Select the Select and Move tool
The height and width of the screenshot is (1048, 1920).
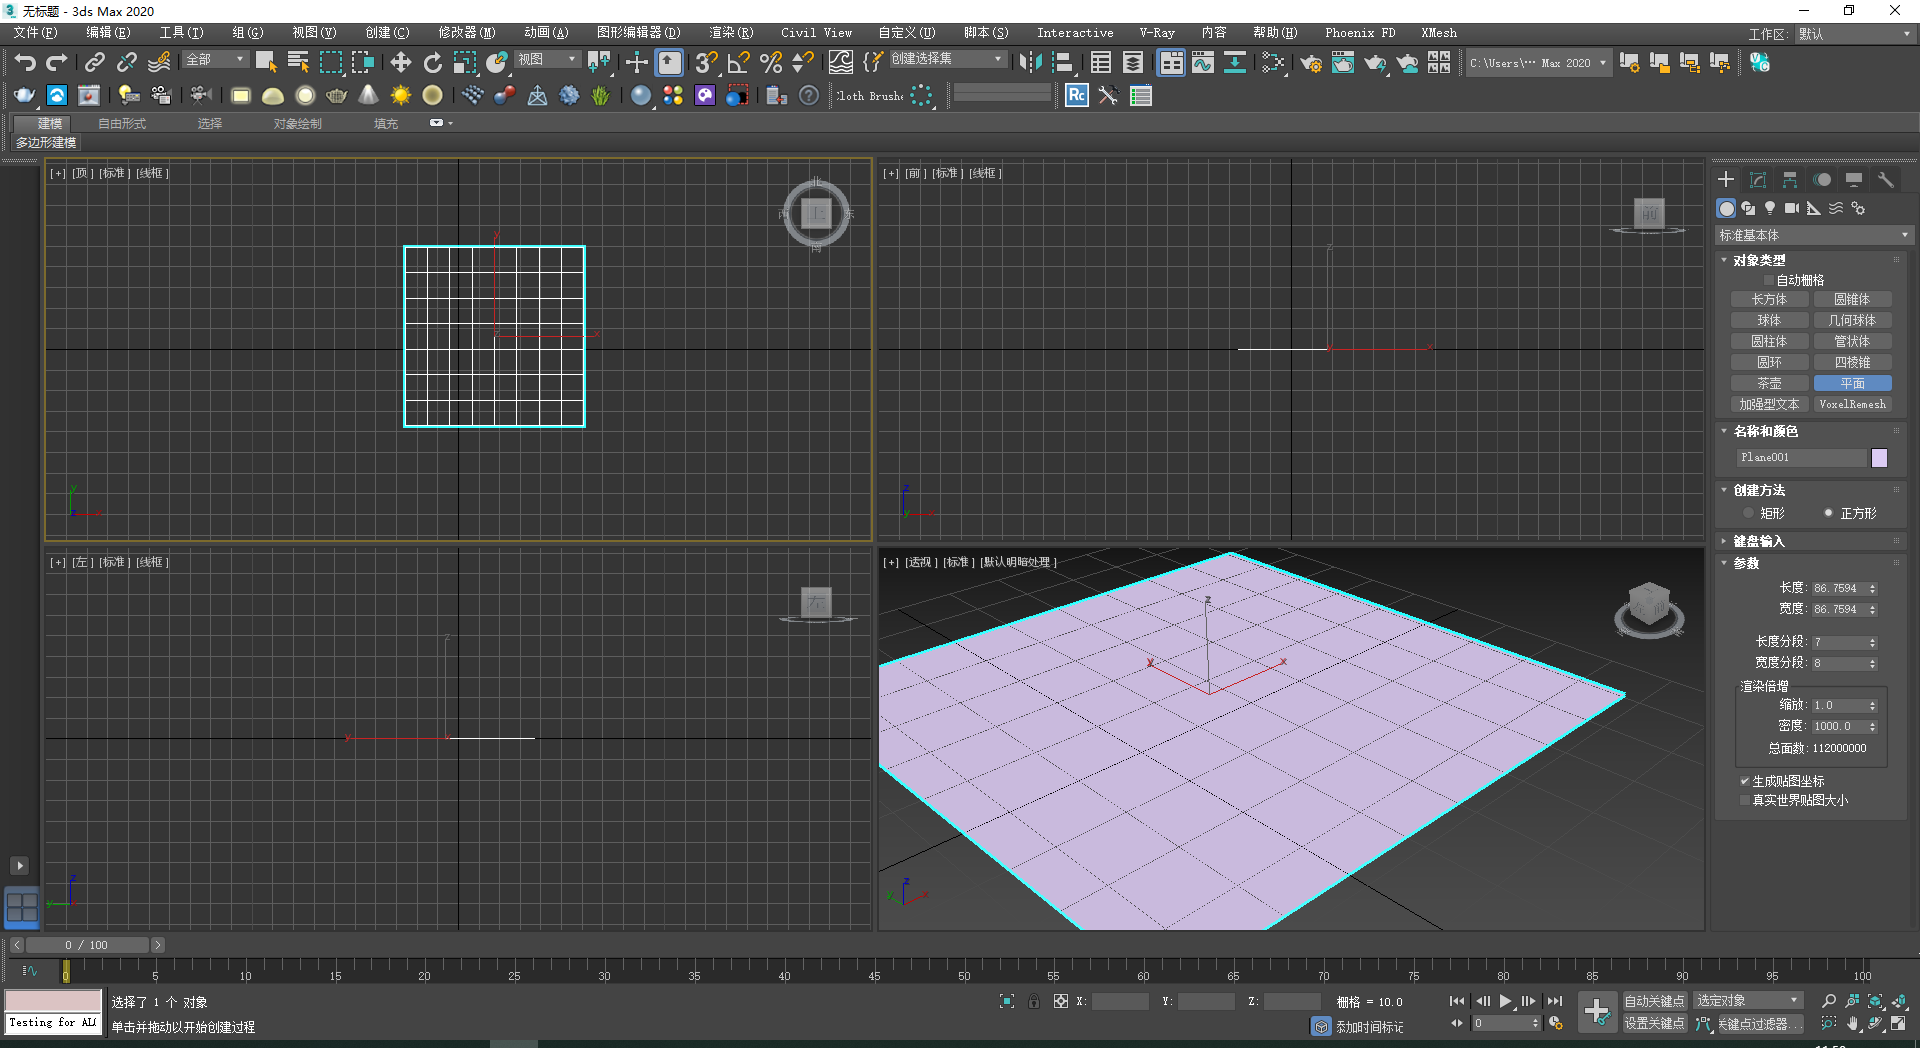click(400, 63)
